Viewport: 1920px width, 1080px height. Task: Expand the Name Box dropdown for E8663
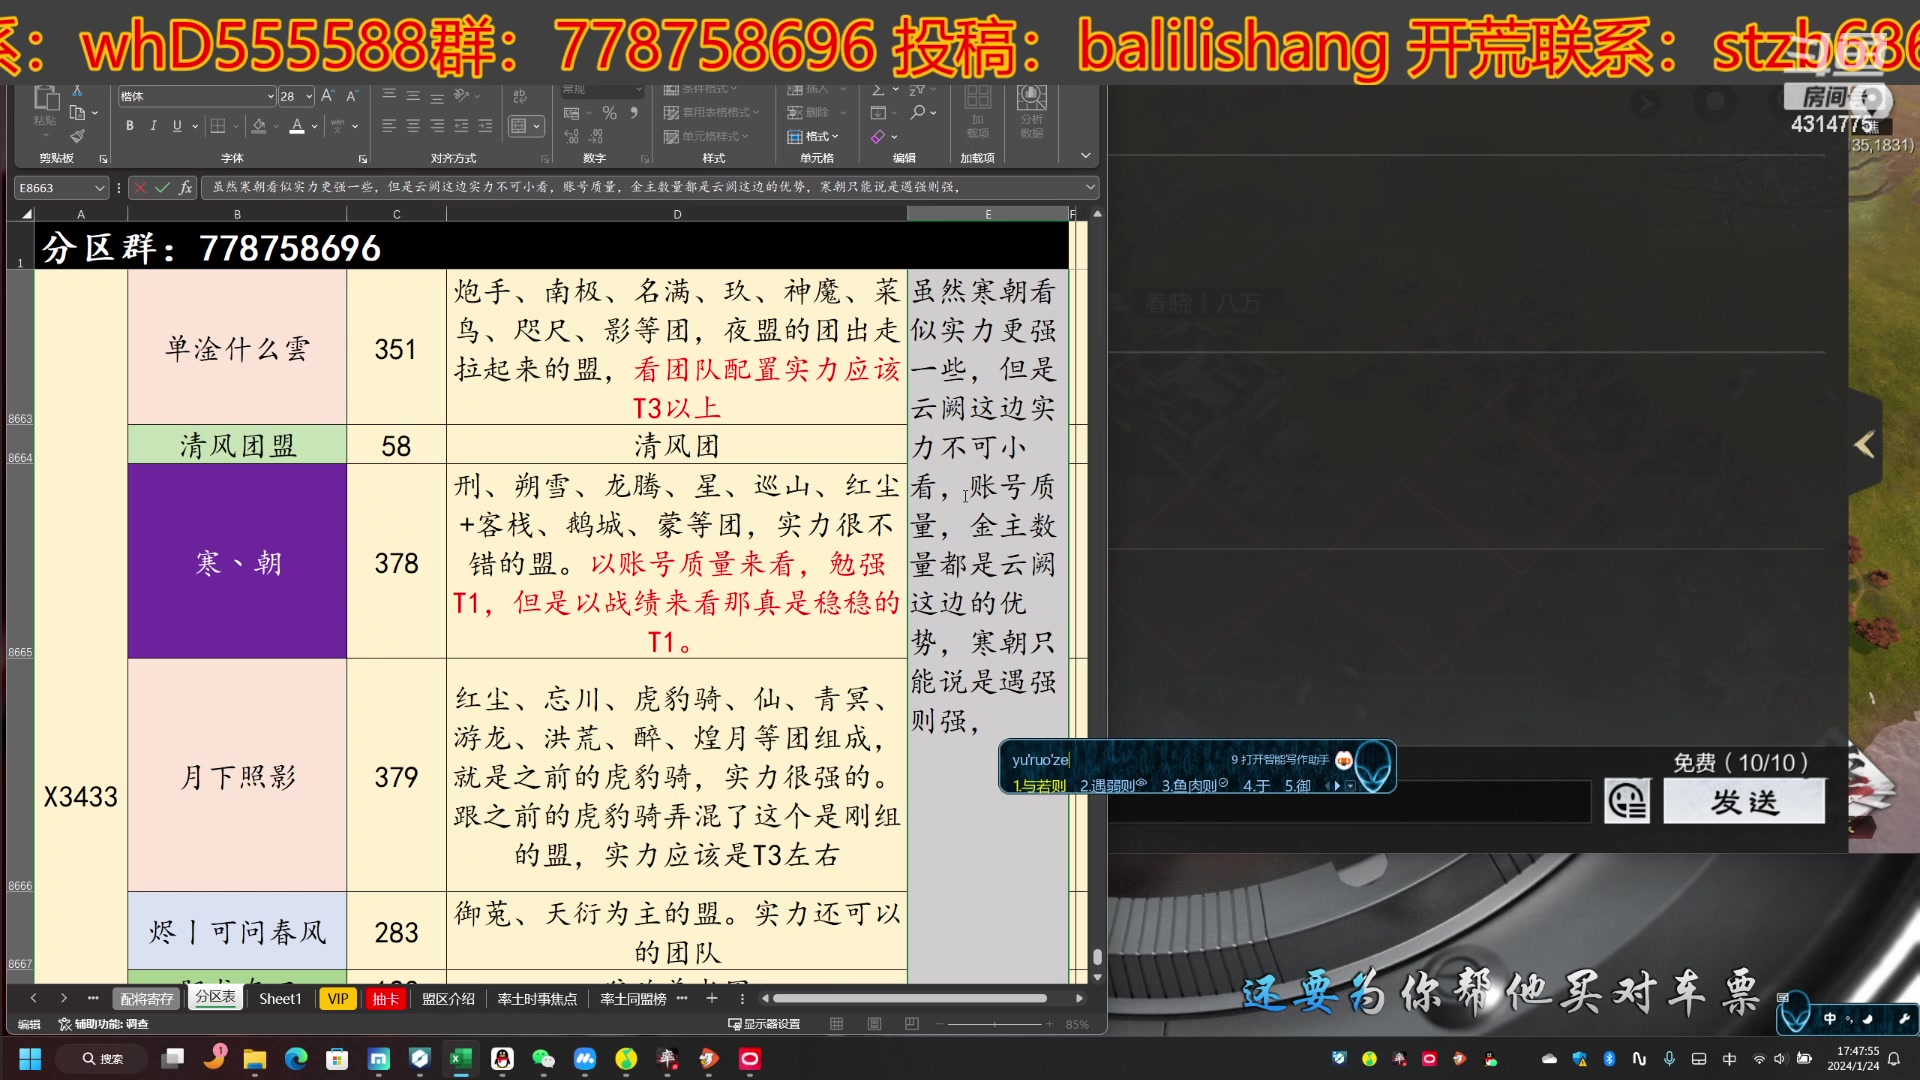[99, 187]
